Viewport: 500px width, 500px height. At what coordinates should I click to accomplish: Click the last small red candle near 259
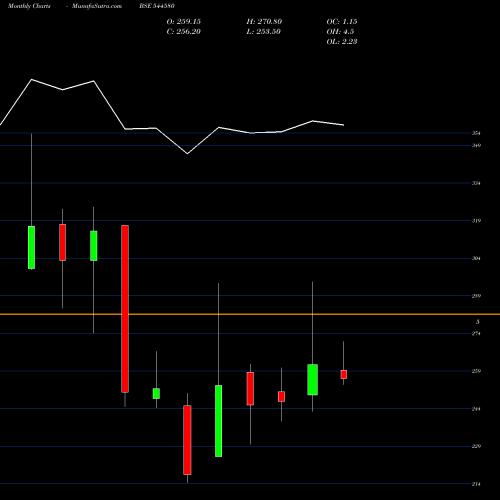pos(344,374)
